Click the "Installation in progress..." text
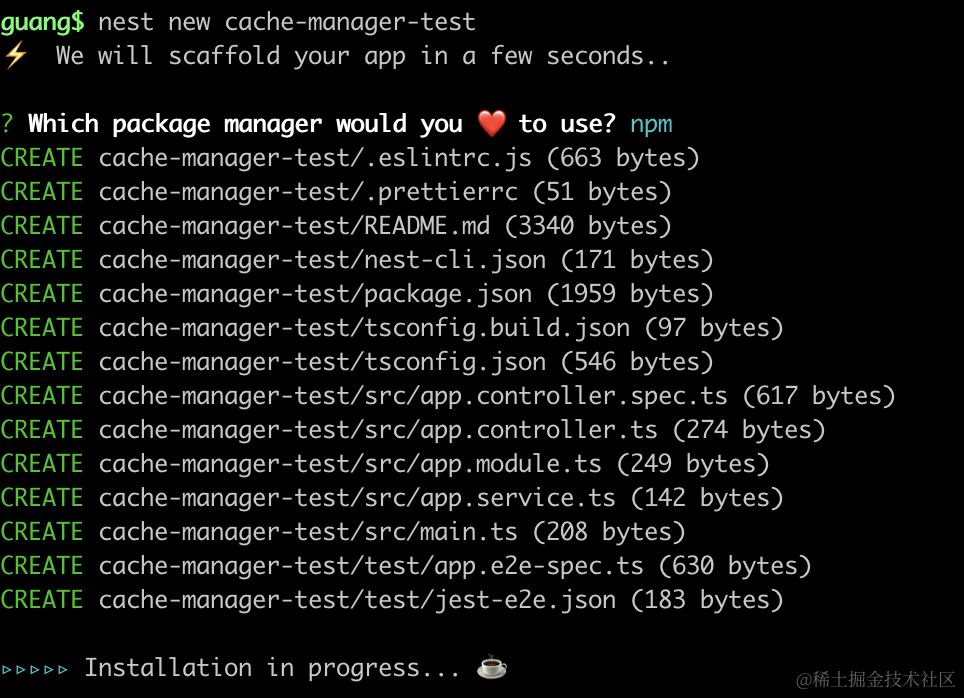This screenshot has height=698, width=964. click(272, 668)
